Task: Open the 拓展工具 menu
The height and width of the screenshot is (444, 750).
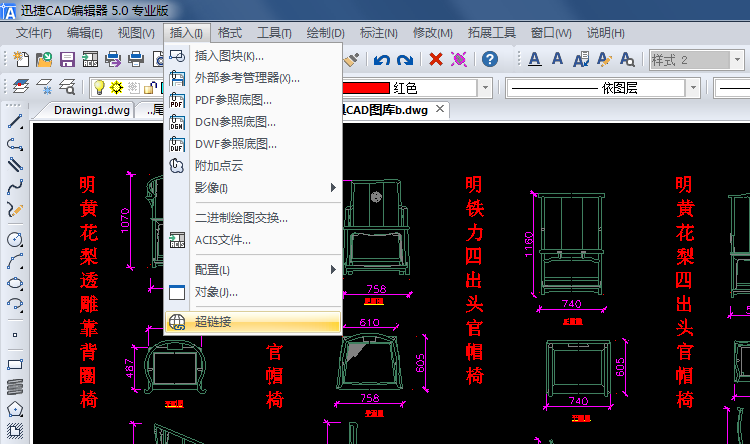Action: (x=491, y=33)
